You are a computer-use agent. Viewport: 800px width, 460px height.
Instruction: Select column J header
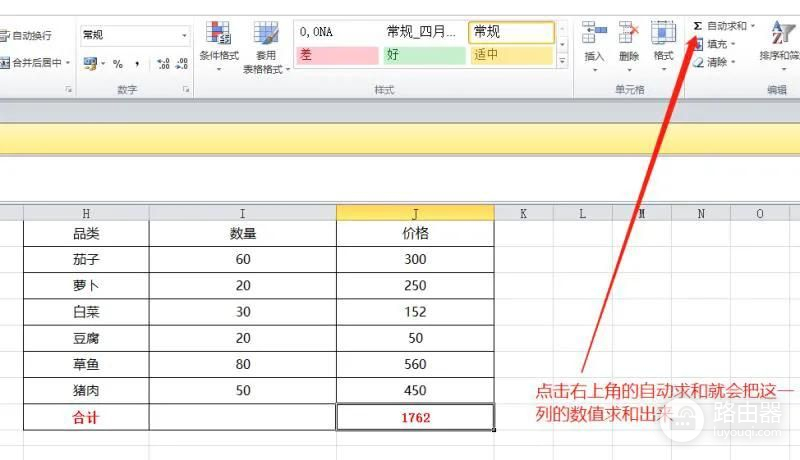pos(415,213)
